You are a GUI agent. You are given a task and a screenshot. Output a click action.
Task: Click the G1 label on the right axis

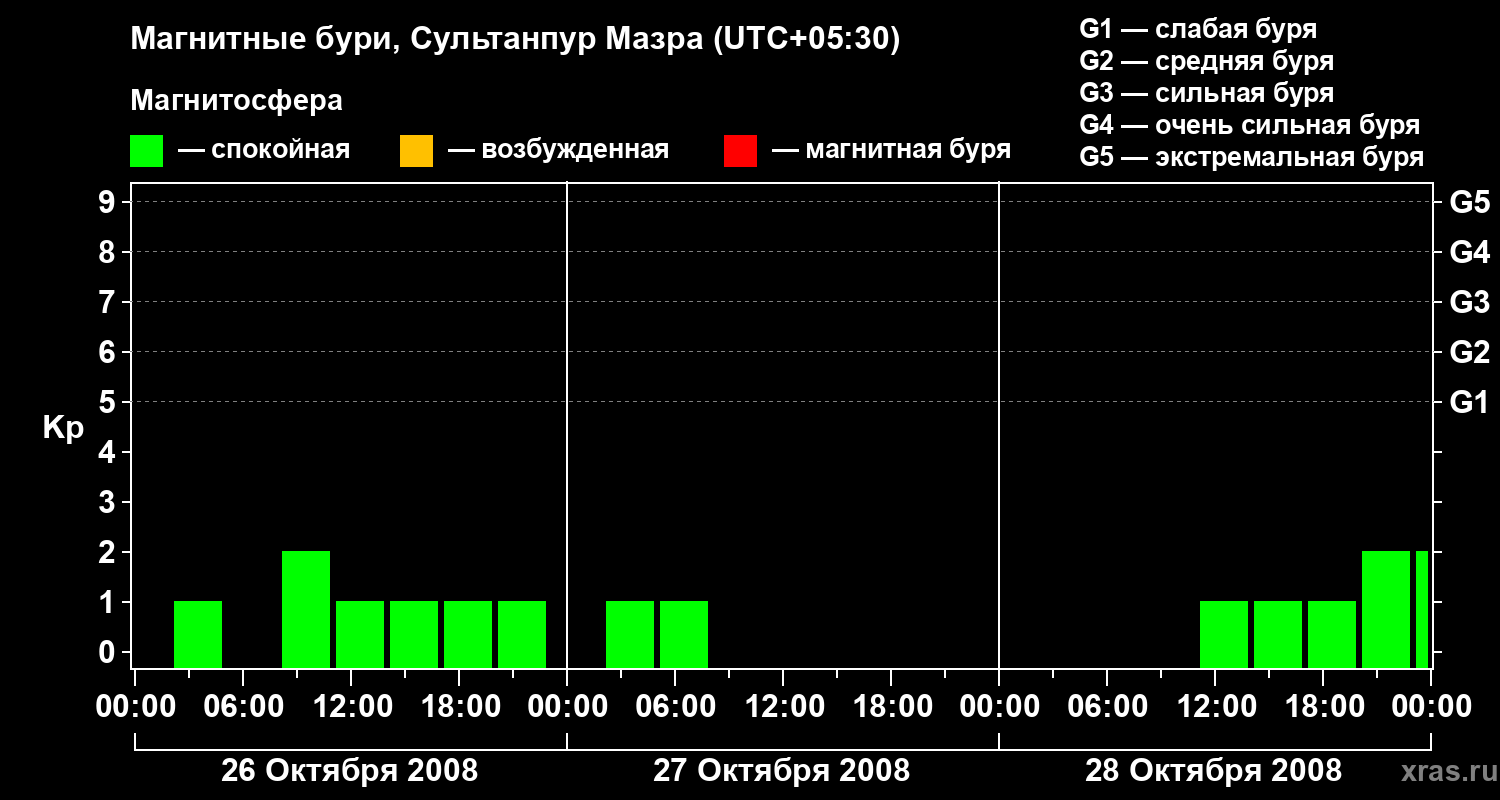pyautogui.click(x=1469, y=402)
